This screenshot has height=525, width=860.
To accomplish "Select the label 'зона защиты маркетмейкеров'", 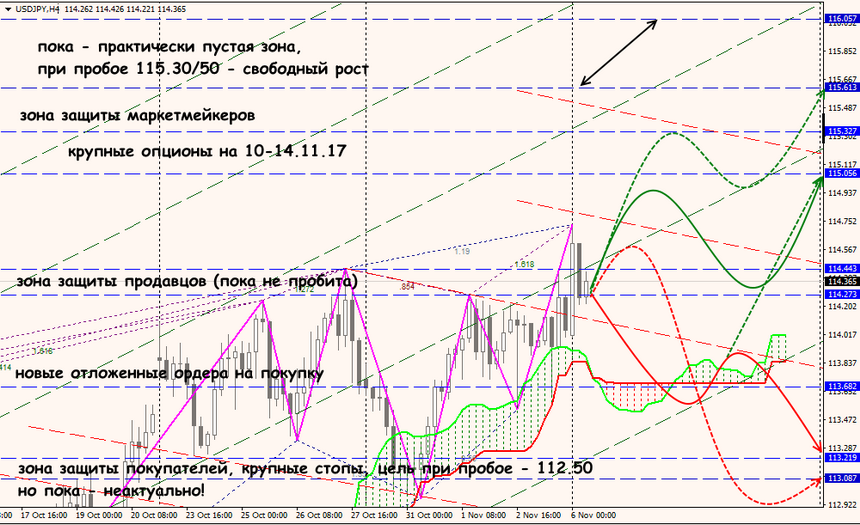I will click(x=137, y=116).
